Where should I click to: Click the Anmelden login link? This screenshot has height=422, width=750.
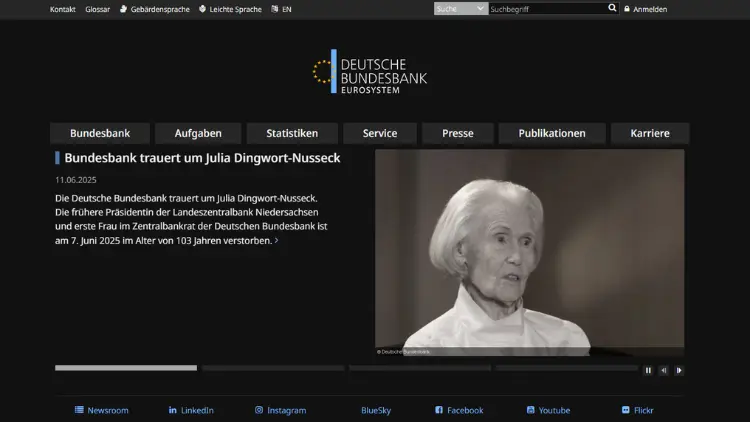pos(650,9)
